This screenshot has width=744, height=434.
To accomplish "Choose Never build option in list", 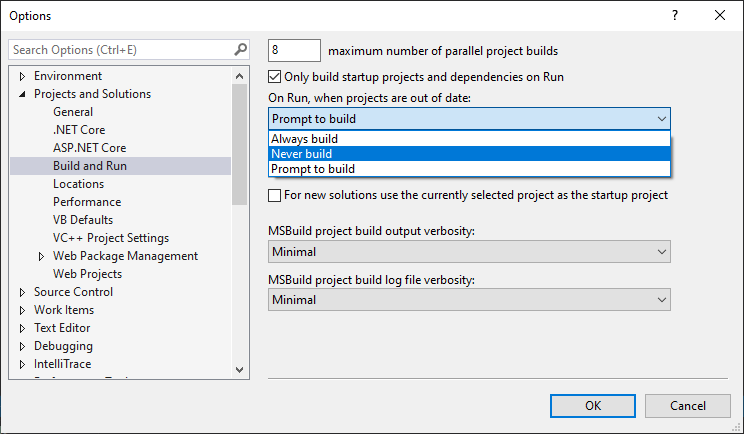I will [301, 154].
